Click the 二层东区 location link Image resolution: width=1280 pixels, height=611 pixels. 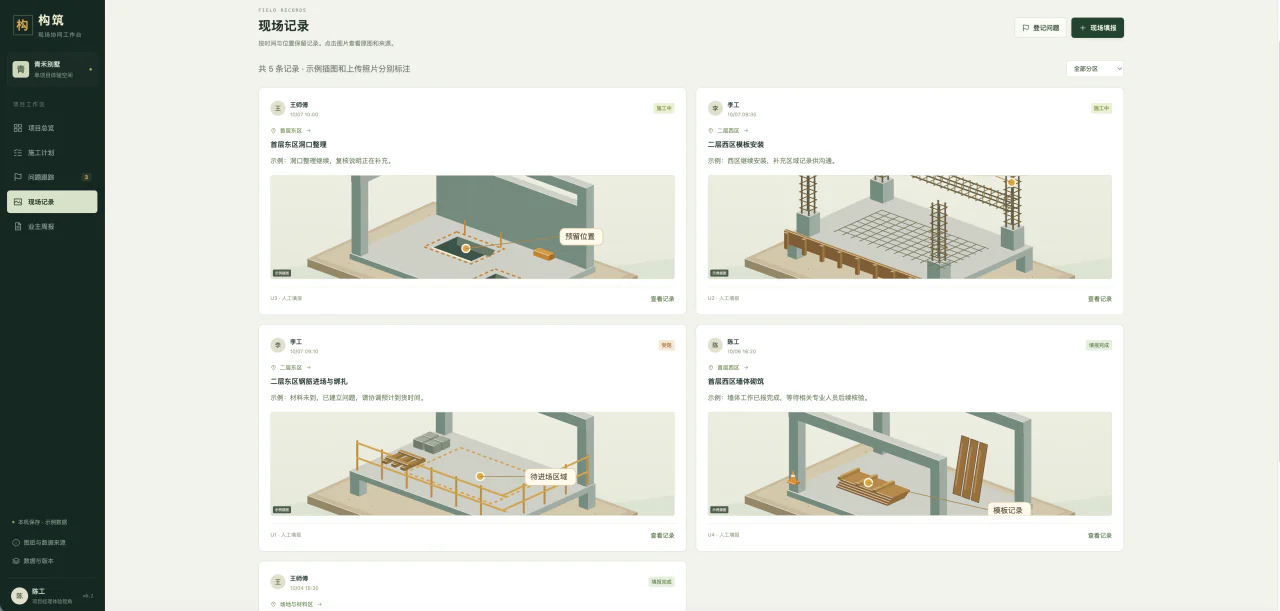[291, 367]
